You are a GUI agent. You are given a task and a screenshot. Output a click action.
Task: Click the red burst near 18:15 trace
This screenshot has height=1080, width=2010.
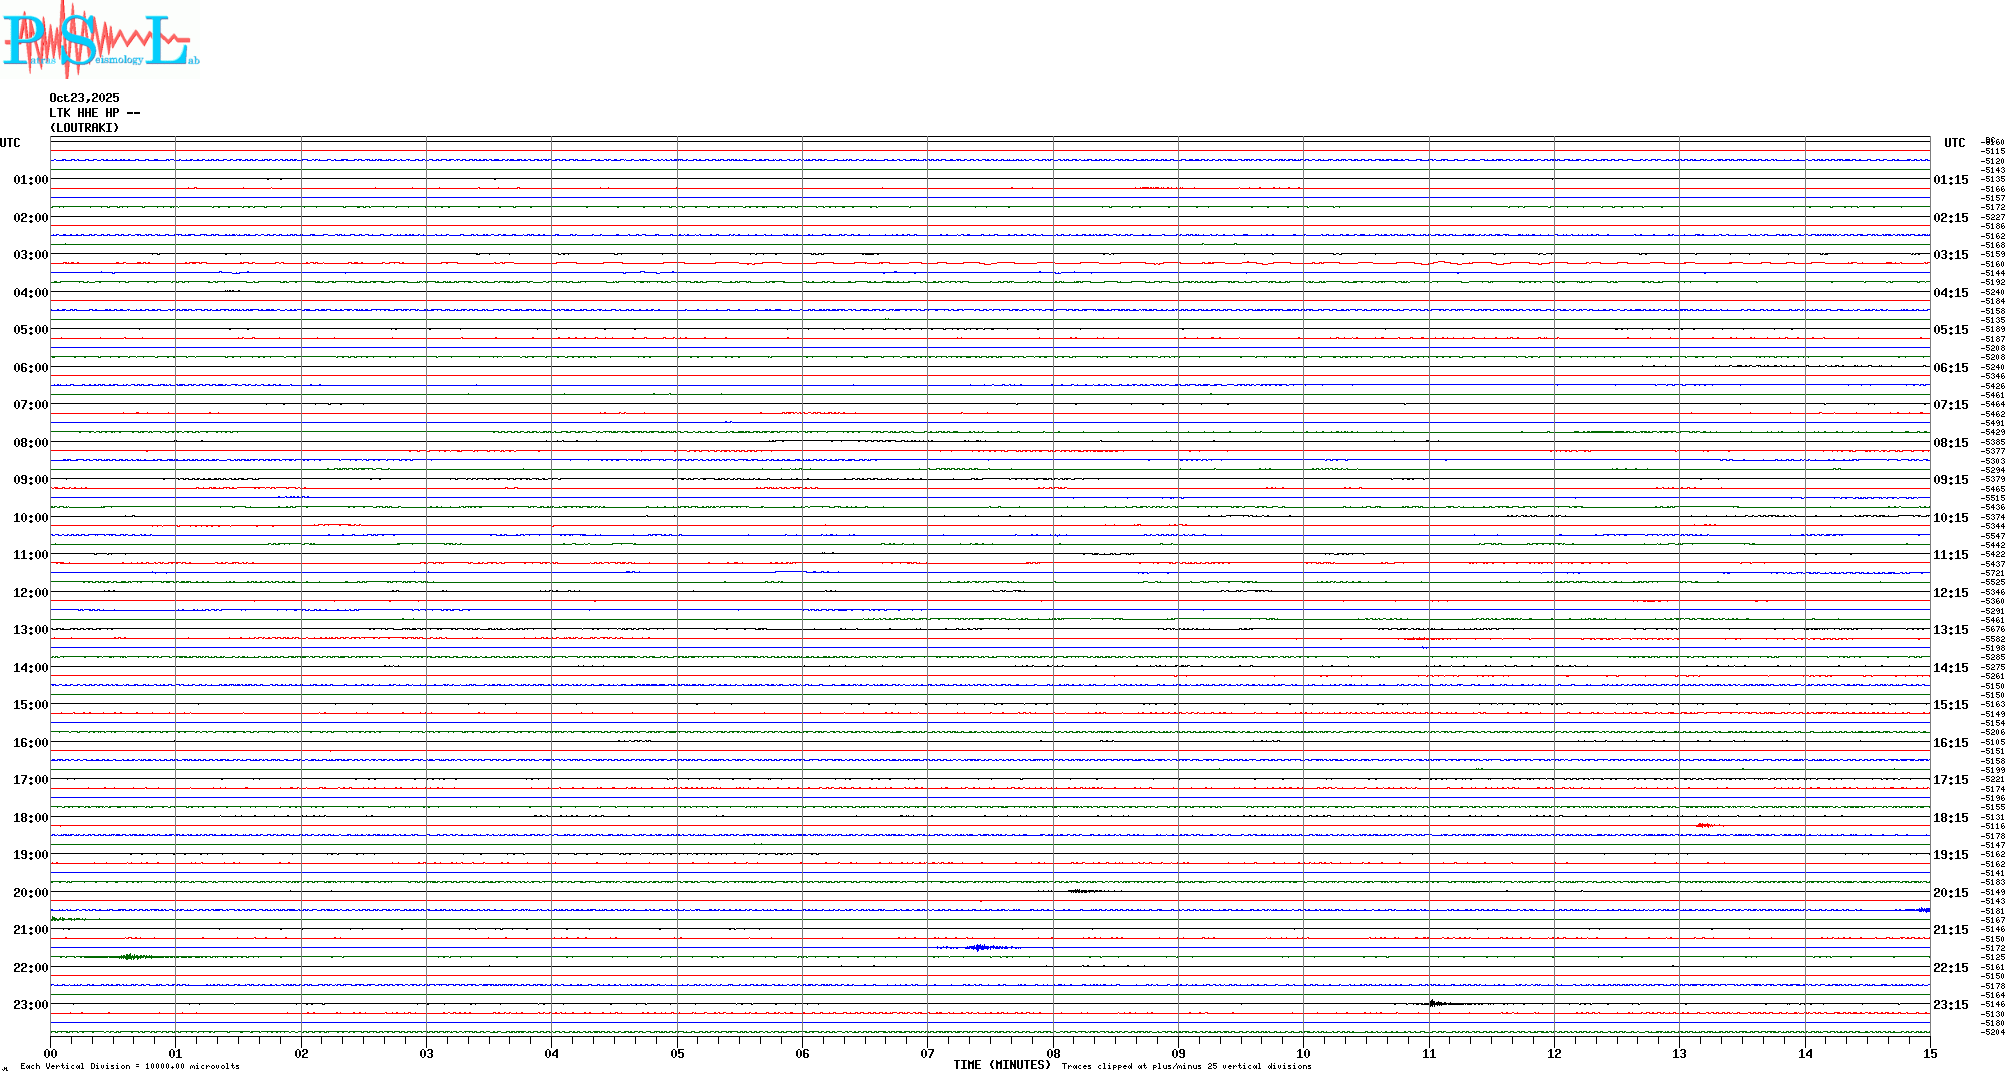point(1704,825)
